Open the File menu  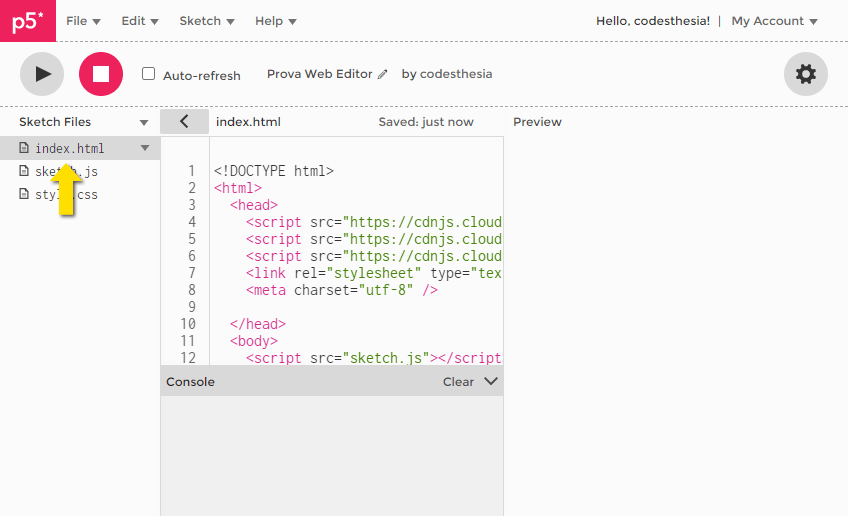coord(83,21)
